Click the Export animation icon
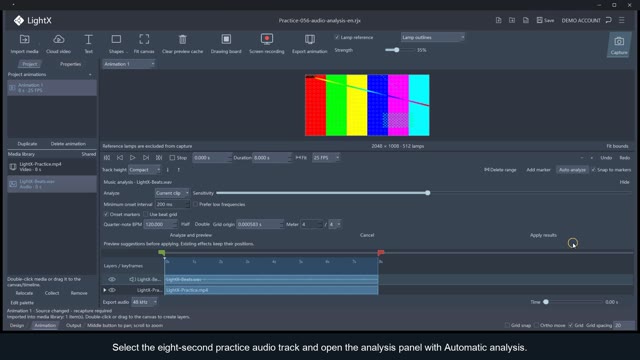This screenshot has height=360, width=640. click(x=310, y=39)
